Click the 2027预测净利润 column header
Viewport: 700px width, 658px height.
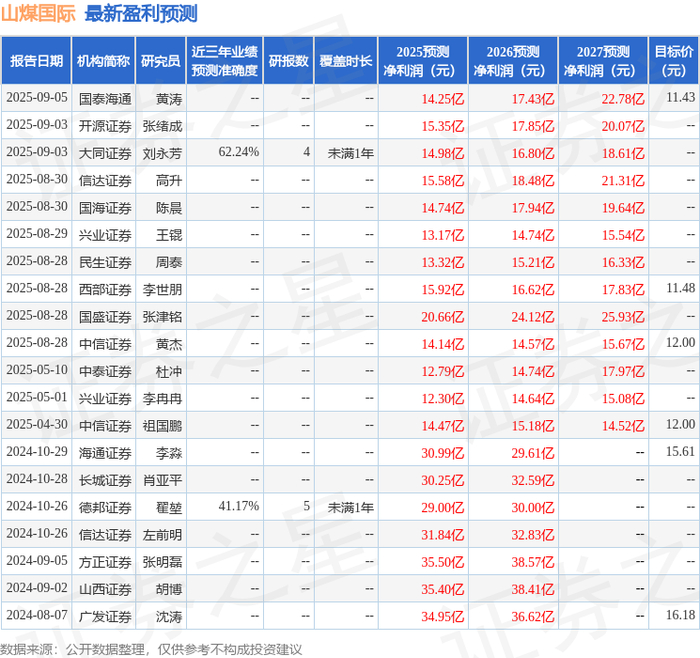[603, 61]
